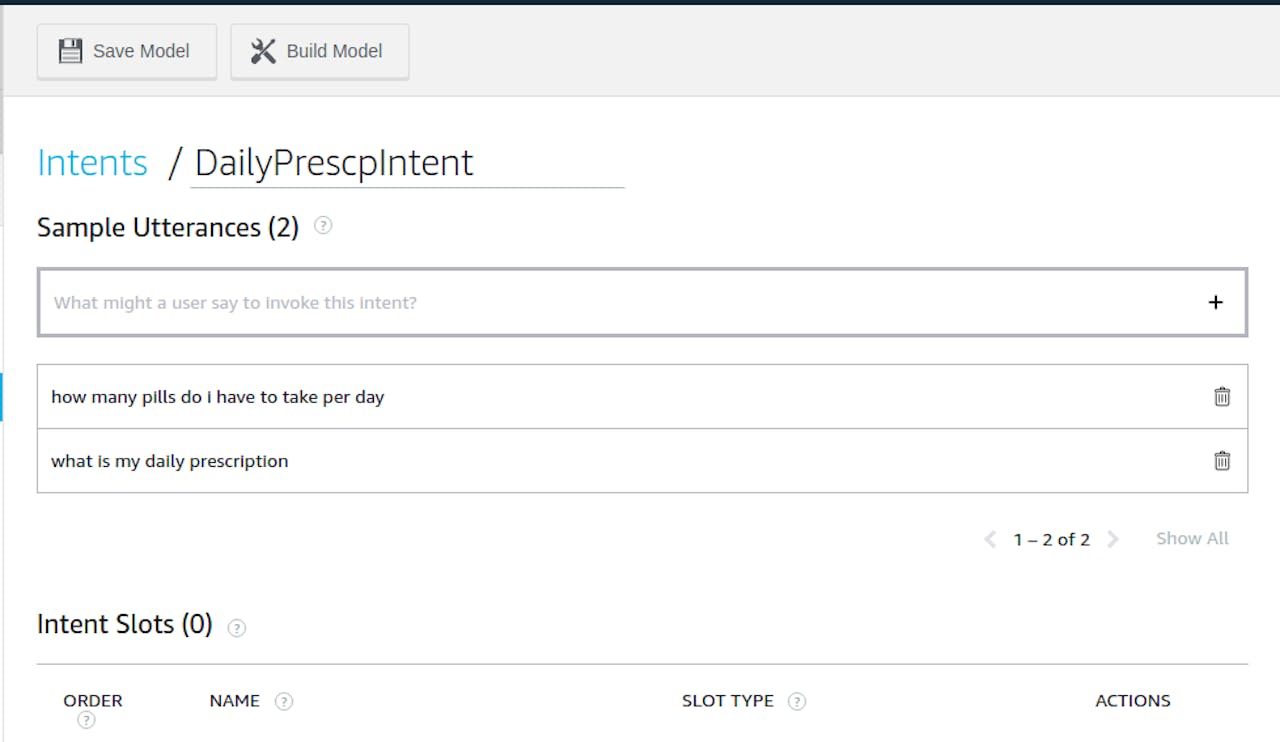Screen dimensions: 1280x742
Task: Click the Build Model button
Action: (319, 51)
